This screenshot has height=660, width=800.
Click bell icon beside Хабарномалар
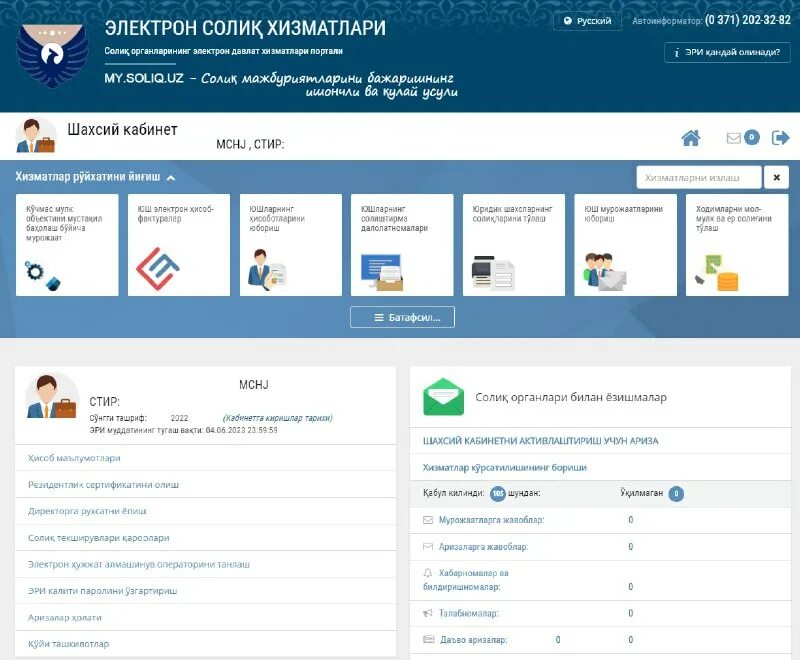(x=428, y=573)
